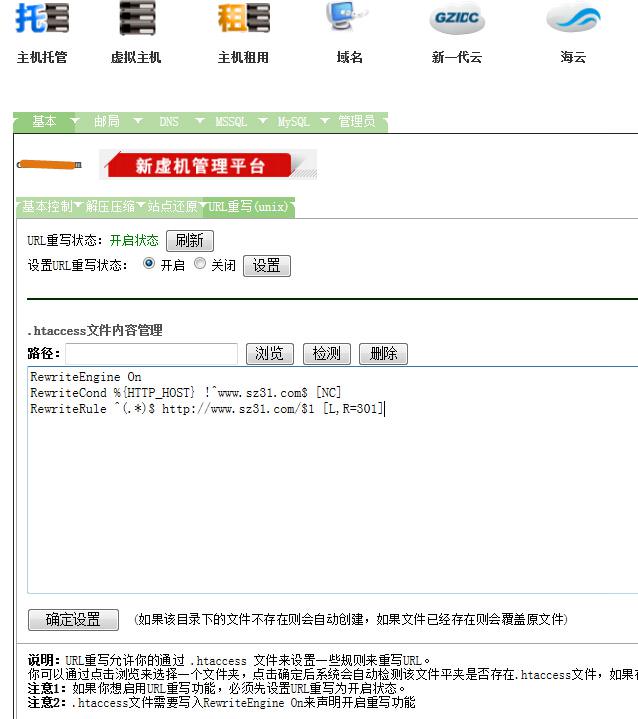Open the 站点还原 sub-tab
Screen dimensions: 638x719
[x=172, y=207]
